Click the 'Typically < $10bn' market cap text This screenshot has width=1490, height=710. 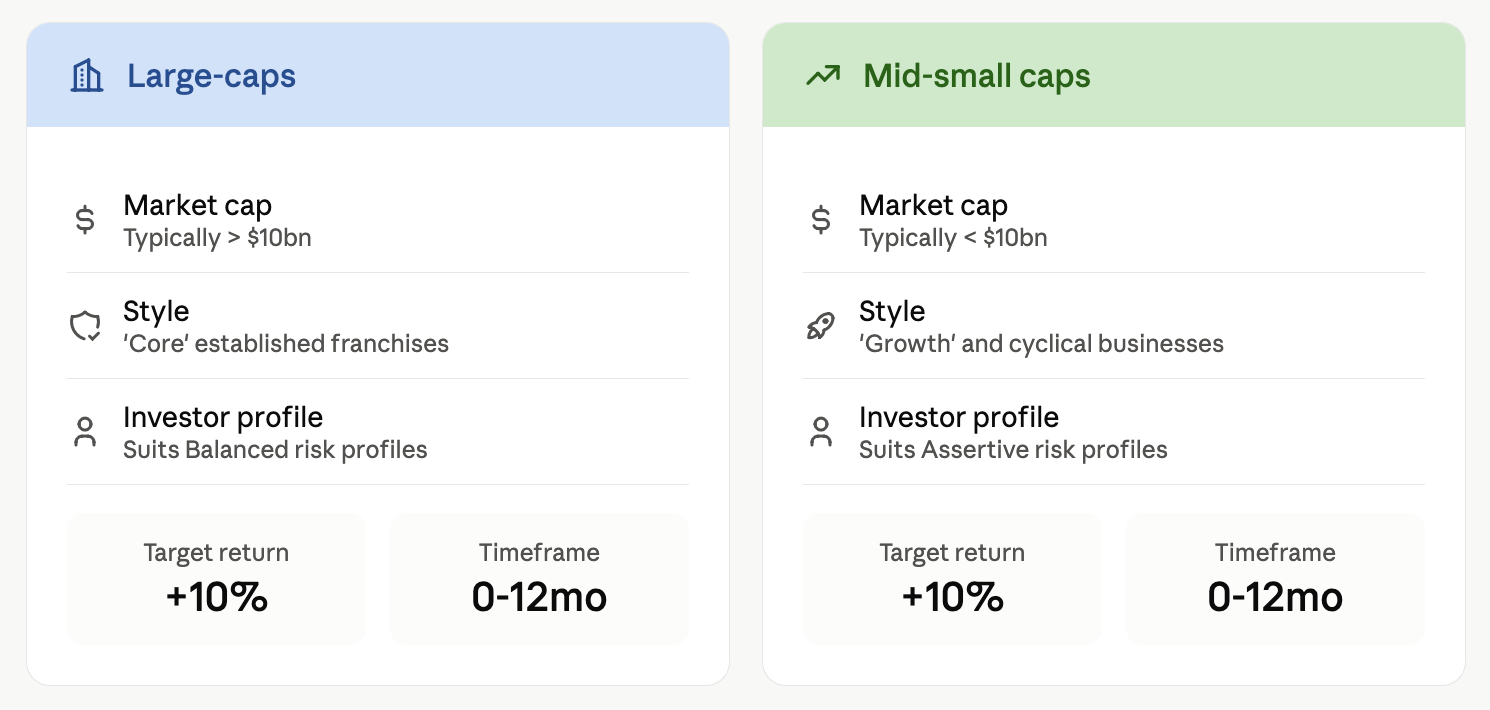pos(953,238)
